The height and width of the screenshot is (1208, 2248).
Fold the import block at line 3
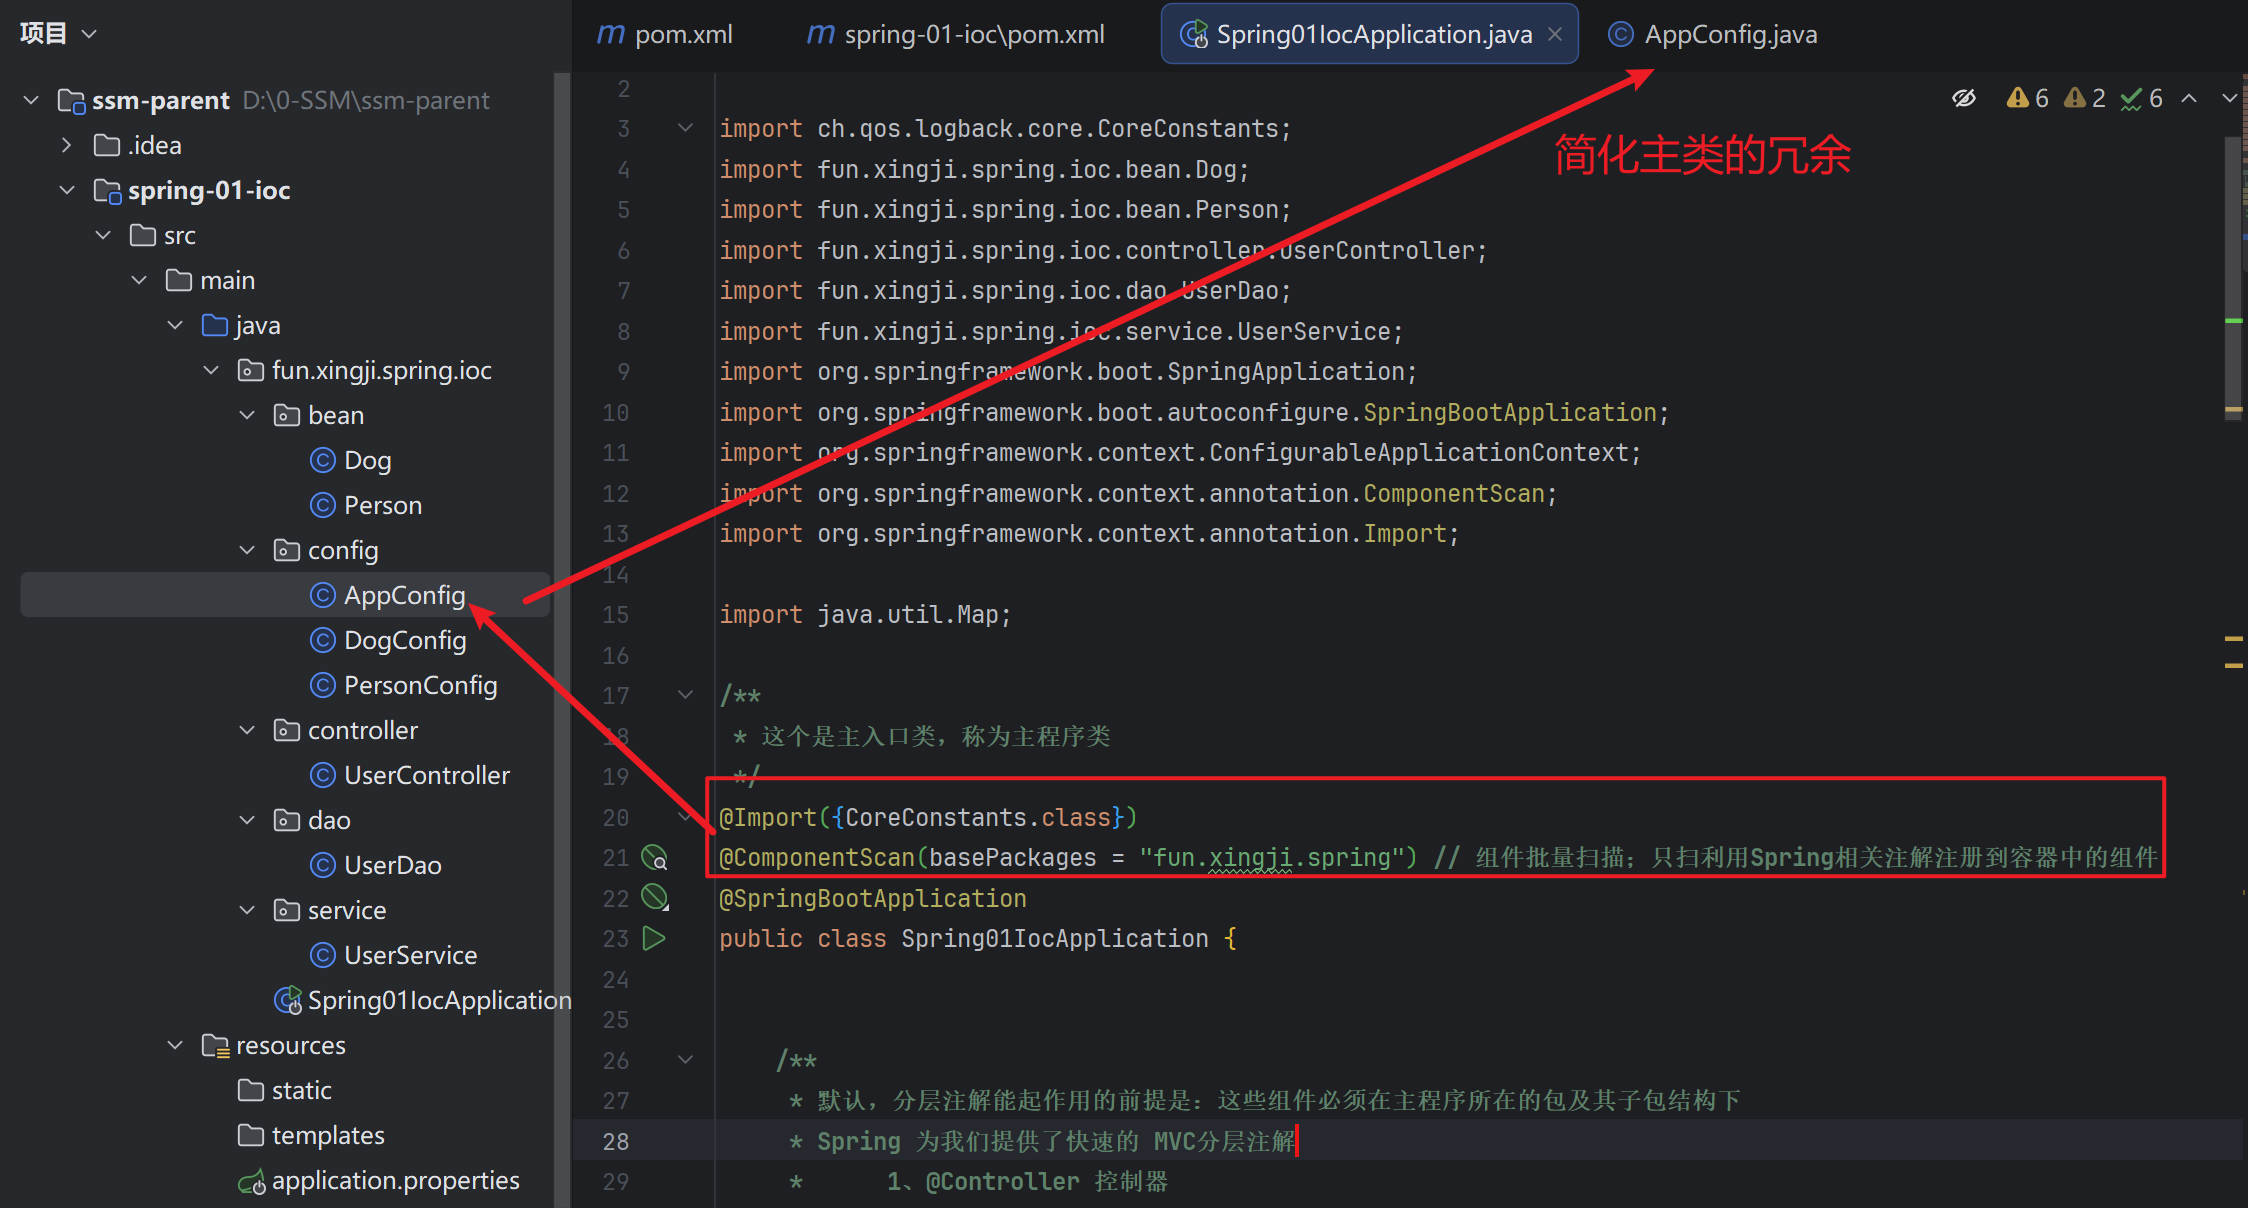pyautogui.click(x=686, y=128)
